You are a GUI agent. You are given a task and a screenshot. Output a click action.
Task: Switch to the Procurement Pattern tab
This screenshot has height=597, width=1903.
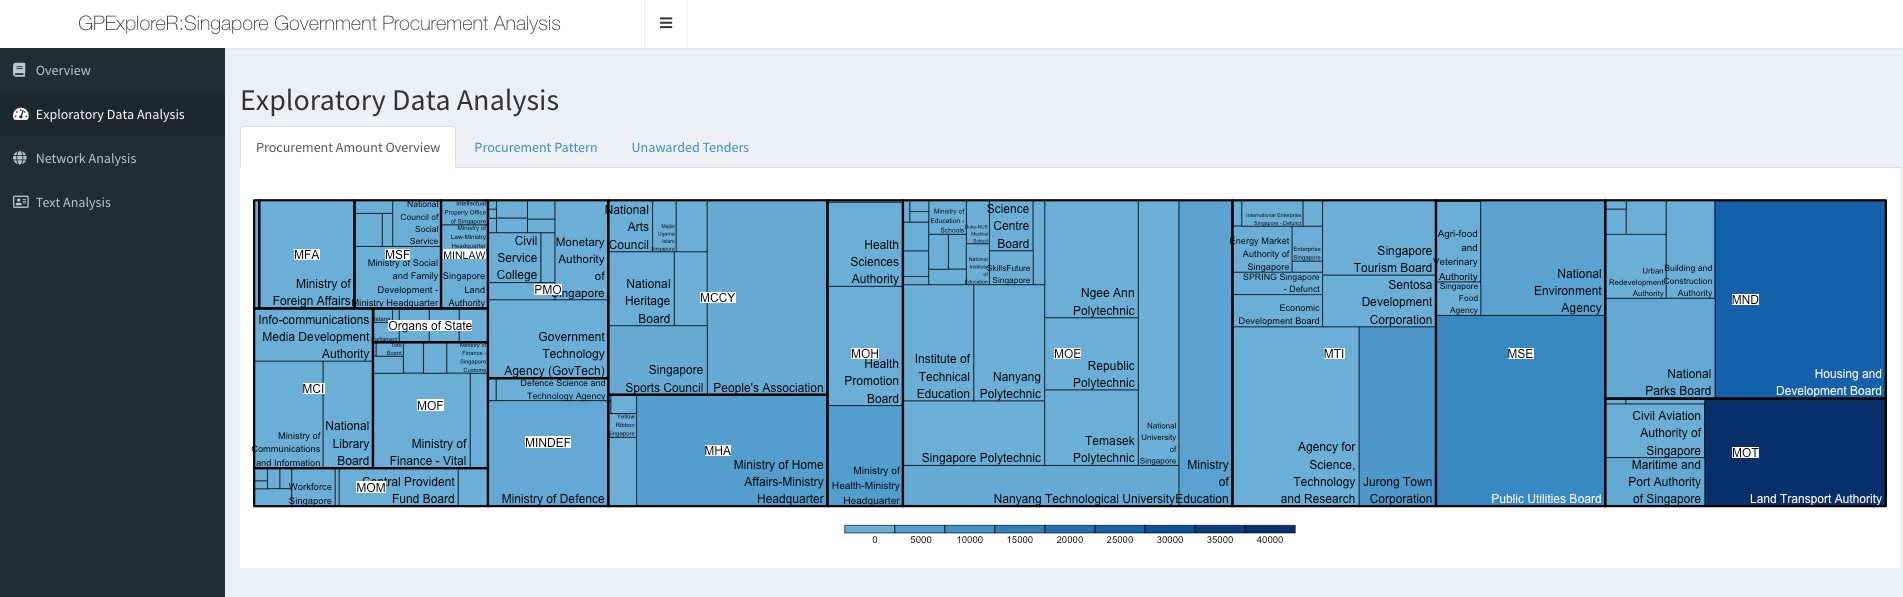(536, 147)
